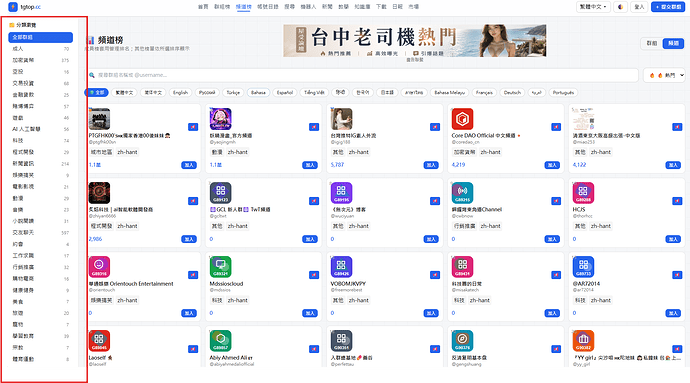Click the flag badge on VOBOMJKVPY card
690x383 pixels.
click(435, 275)
